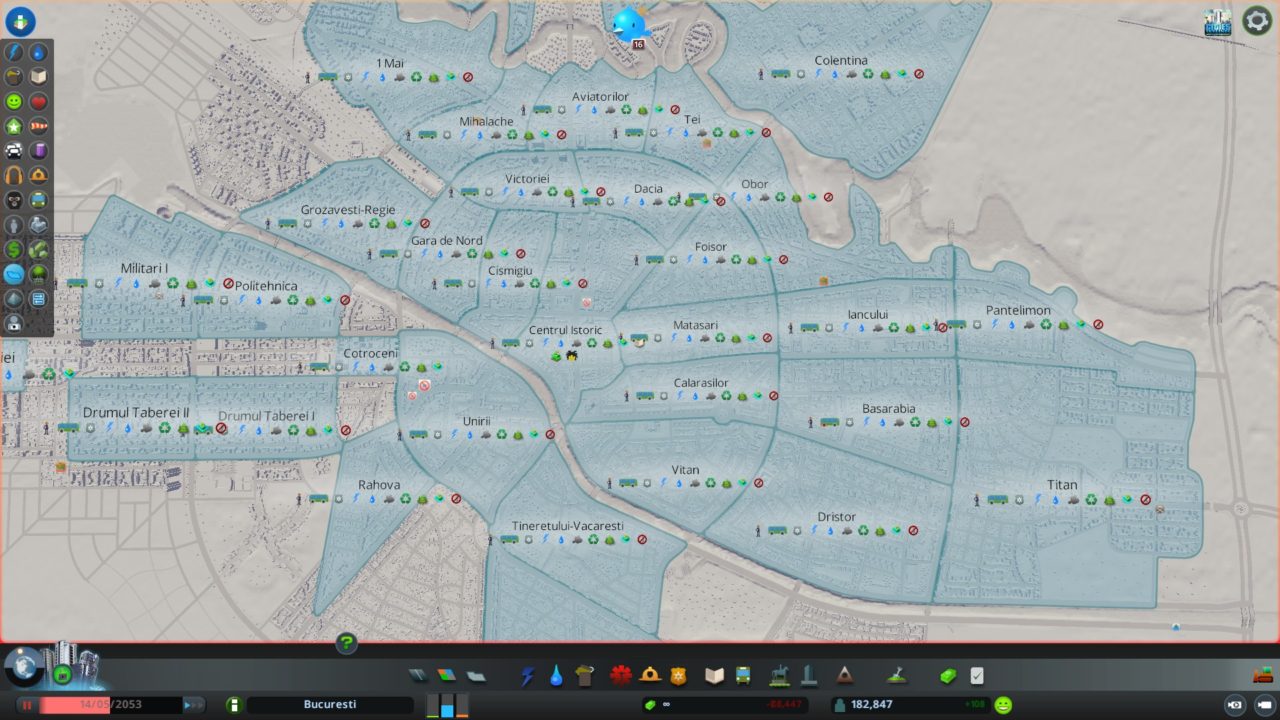Open the Land Value dollar view
The width and height of the screenshot is (1280, 720).
pyautogui.click(x=14, y=249)
